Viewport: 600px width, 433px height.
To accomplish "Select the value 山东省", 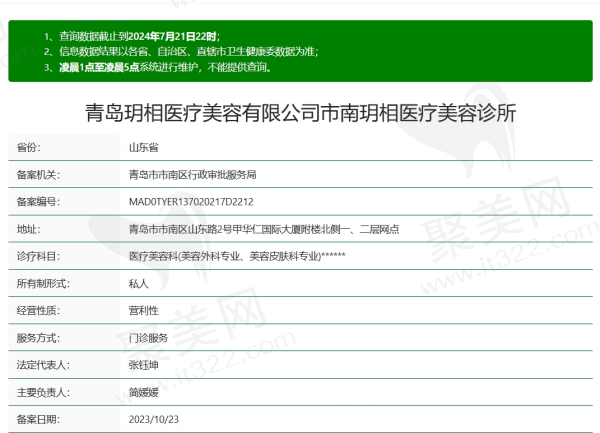I will point(143,147).
